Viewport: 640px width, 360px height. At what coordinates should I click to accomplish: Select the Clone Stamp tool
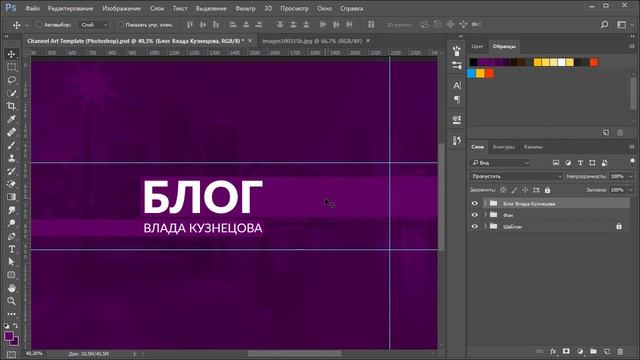[x=11, y=158]
